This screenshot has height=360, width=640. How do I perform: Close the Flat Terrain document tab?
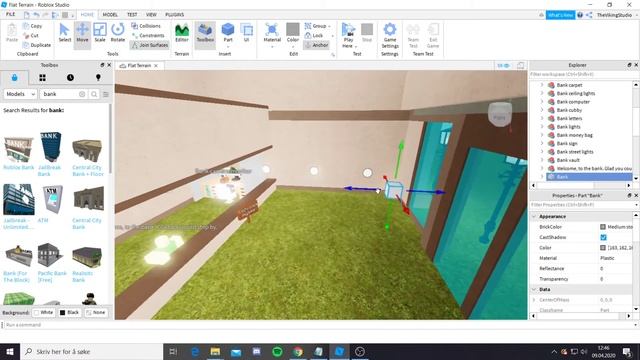coord(156,66)
